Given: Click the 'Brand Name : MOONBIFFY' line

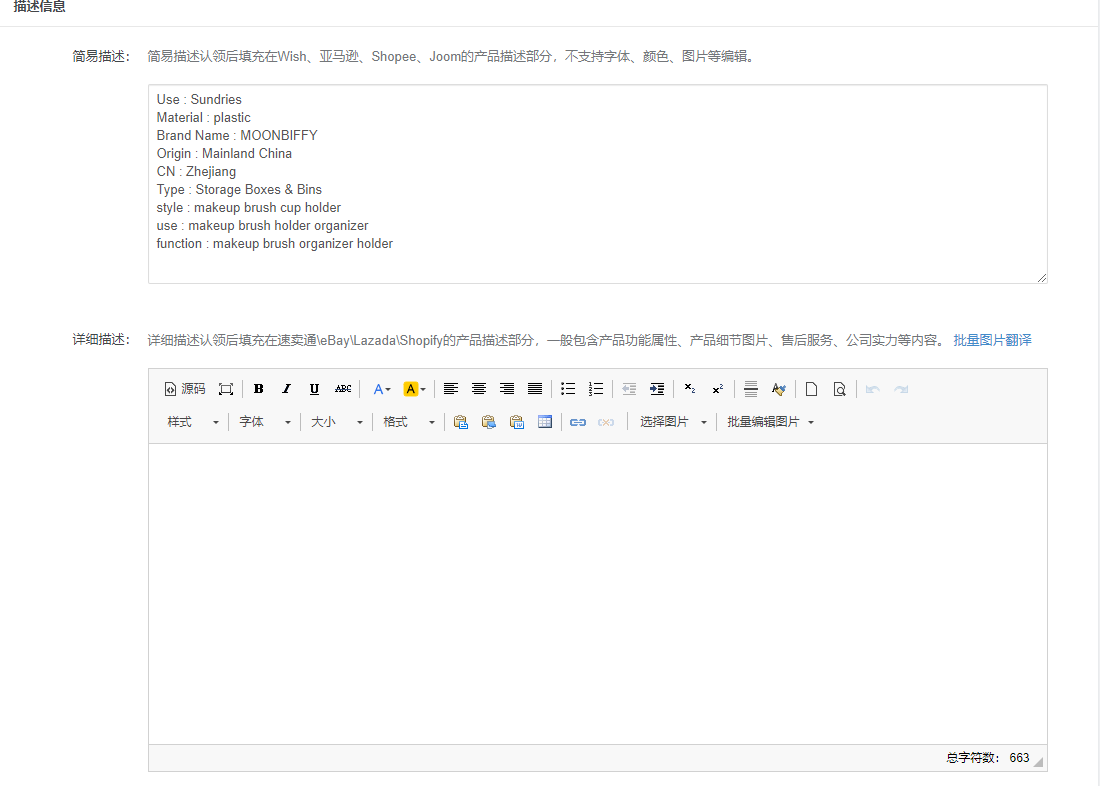Looking at the screenshot, I should (236, 135).
